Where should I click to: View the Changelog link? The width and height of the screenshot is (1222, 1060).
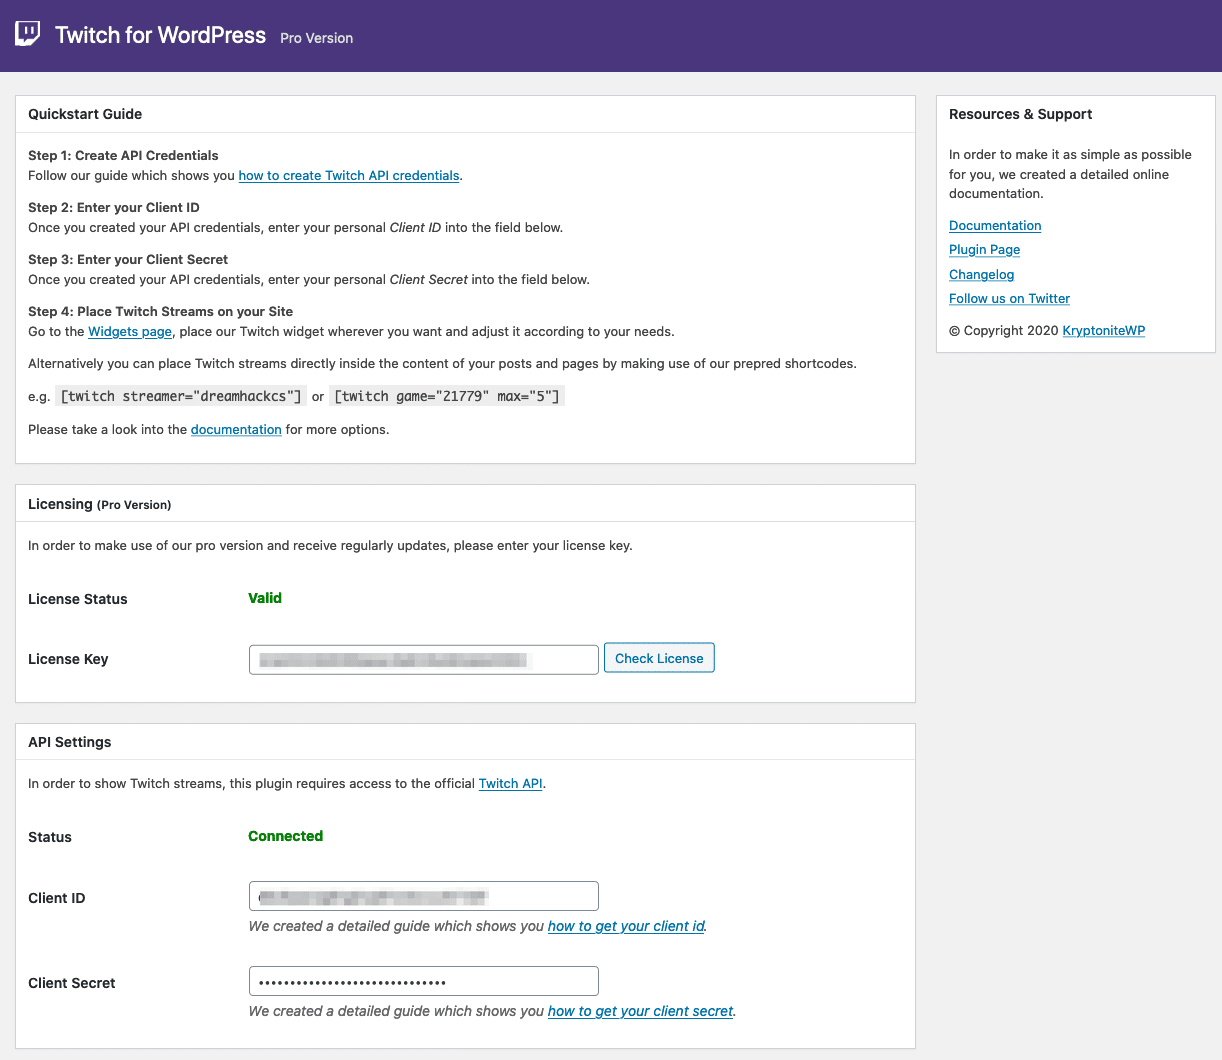pos(982,274)
